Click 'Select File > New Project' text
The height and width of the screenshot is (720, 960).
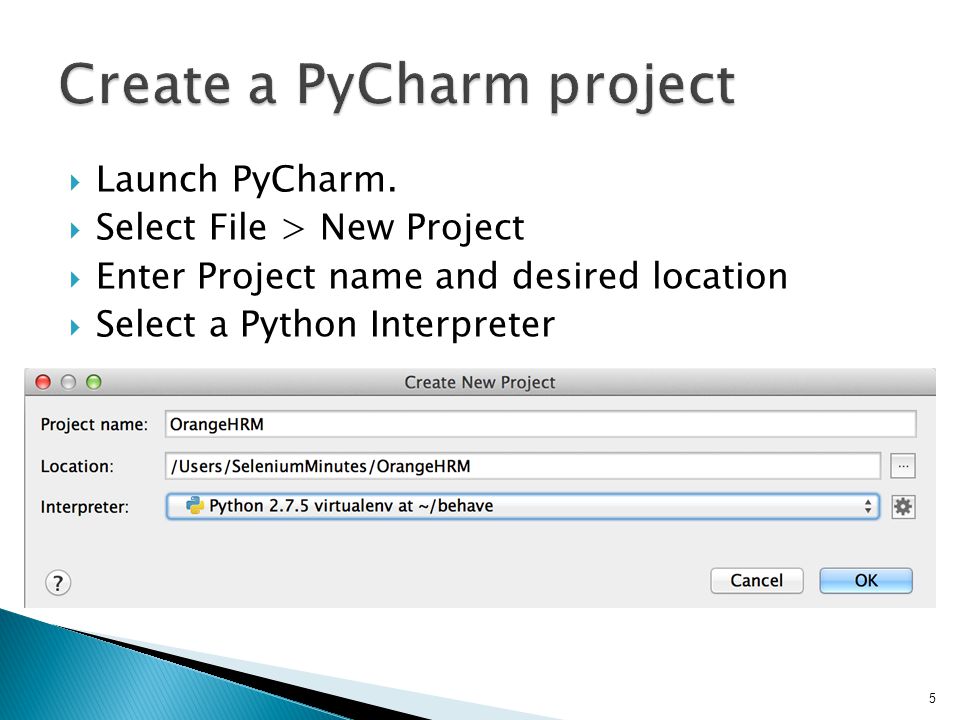click(310, 228)
